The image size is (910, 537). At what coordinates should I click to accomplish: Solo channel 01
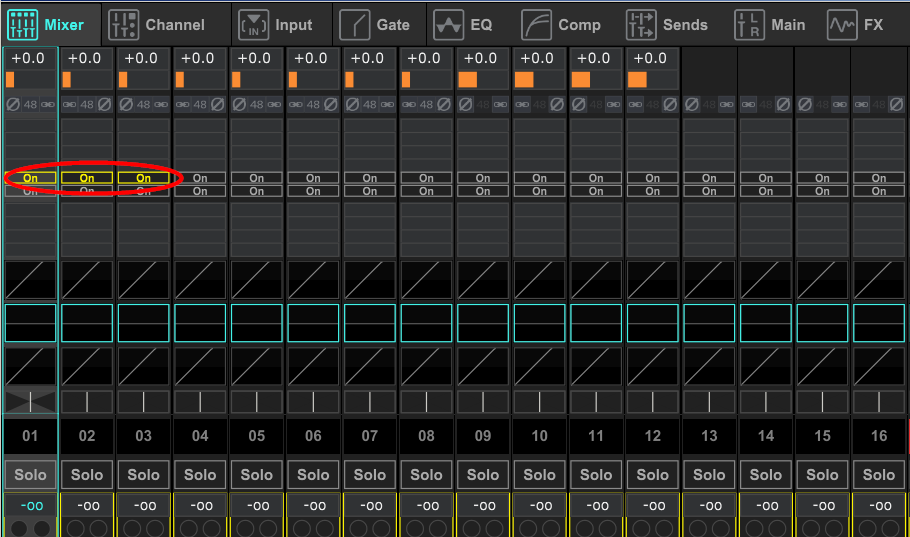[30, 475]
